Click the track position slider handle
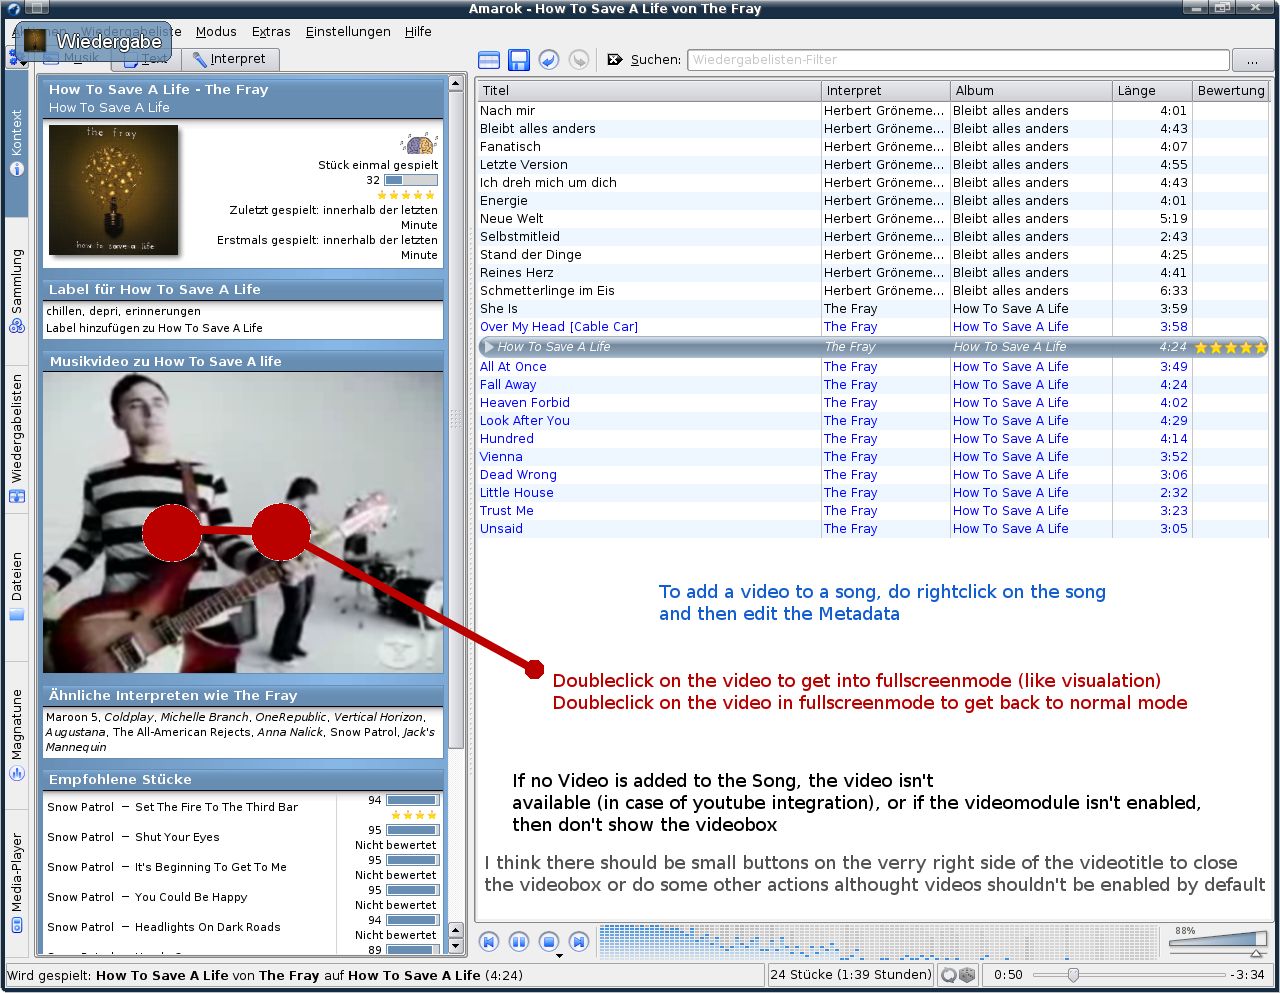 tap(1073, 975)
